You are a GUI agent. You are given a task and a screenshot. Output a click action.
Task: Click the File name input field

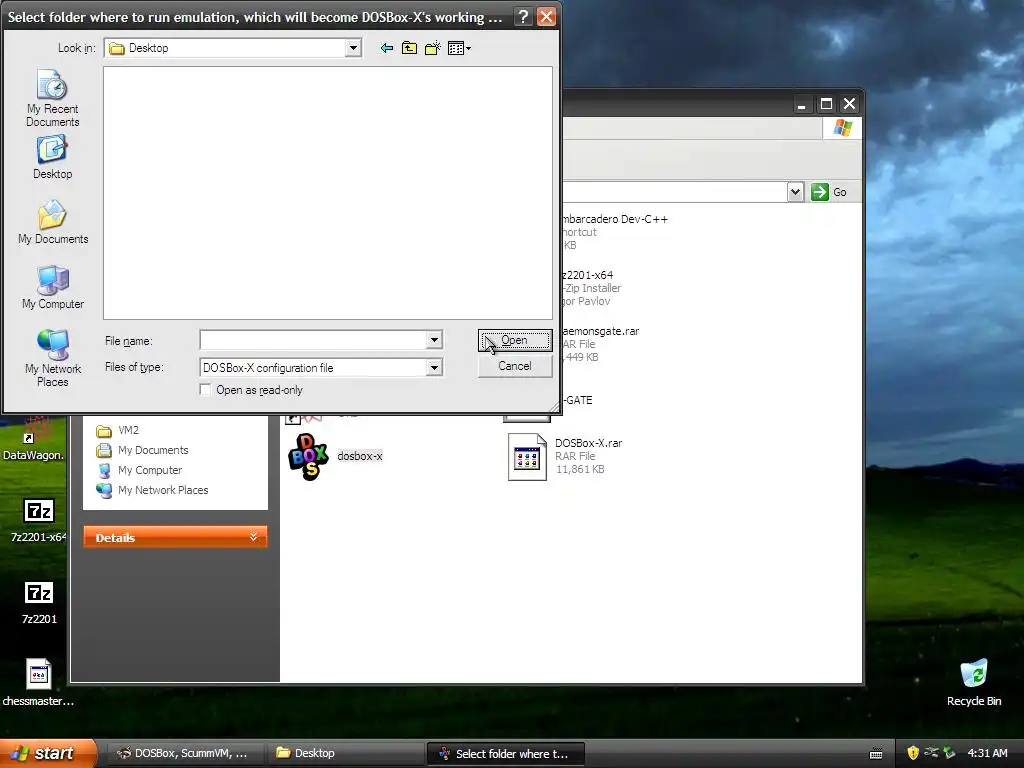click(x=313, y=340)
